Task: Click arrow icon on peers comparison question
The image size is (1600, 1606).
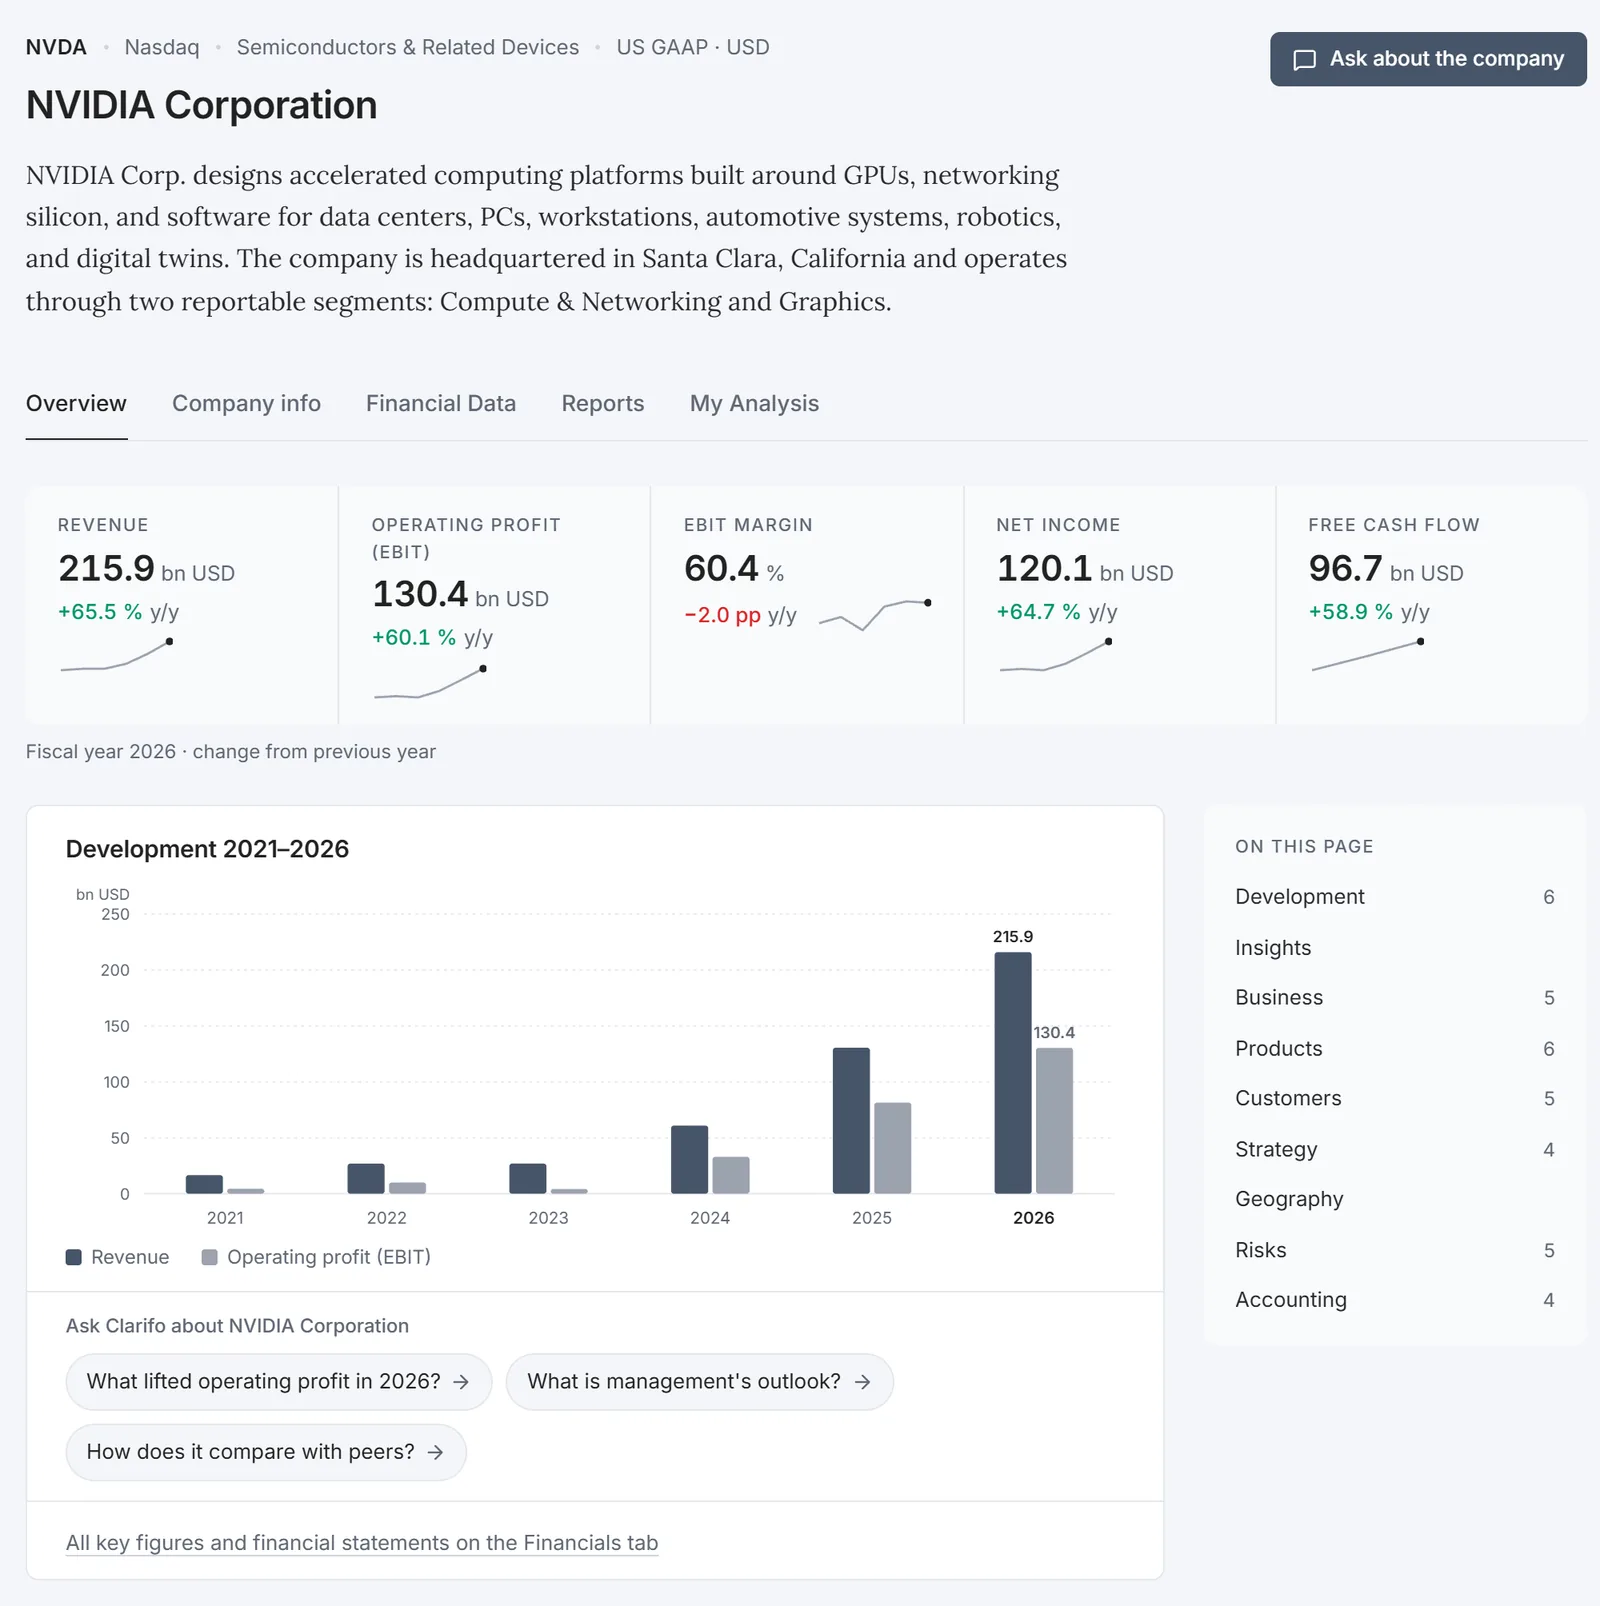Action: pyautogui.click(x=435, y=1452)
